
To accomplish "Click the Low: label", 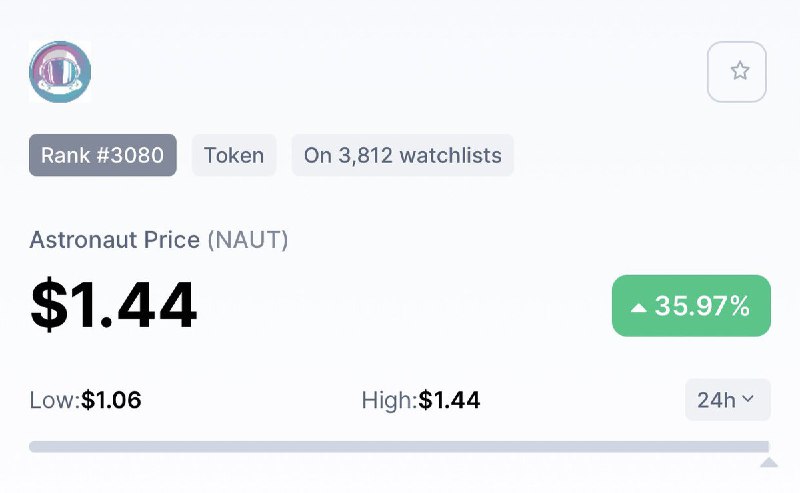I will point(55,400).
